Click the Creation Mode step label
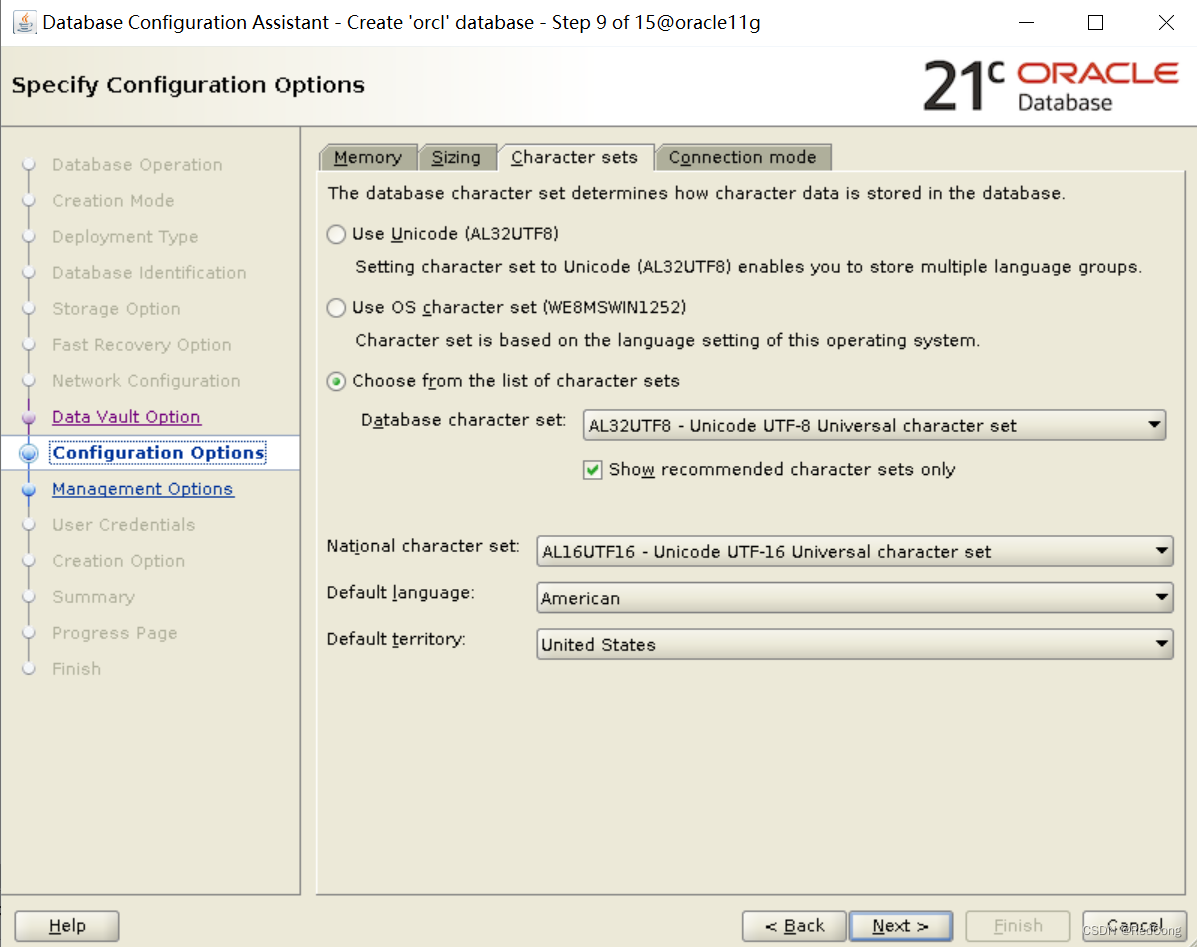This screenshot has width=1197, height=947. pos(113,201)
